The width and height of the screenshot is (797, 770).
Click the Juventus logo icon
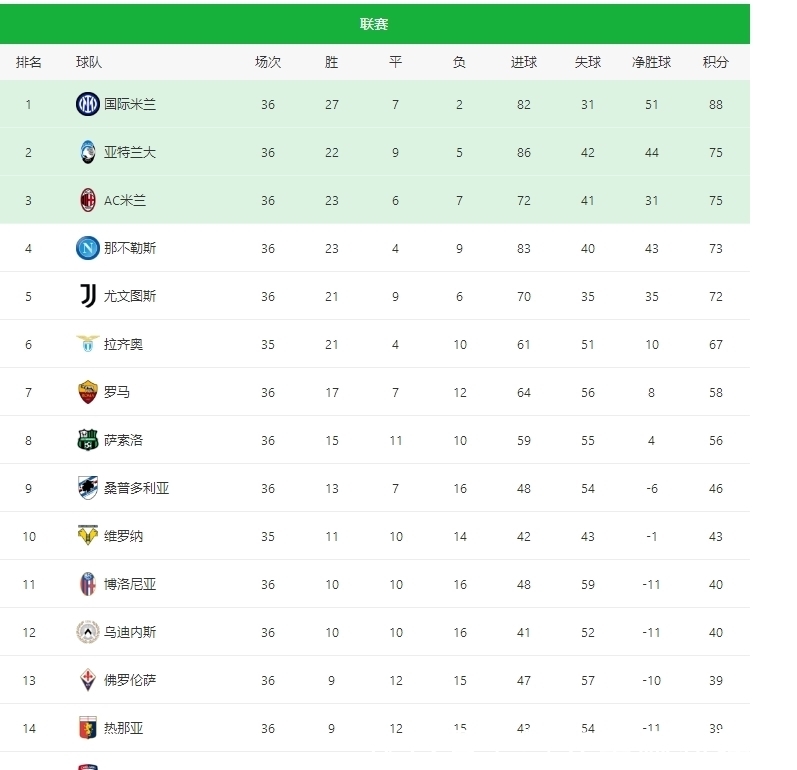click(x=88, y=296)
